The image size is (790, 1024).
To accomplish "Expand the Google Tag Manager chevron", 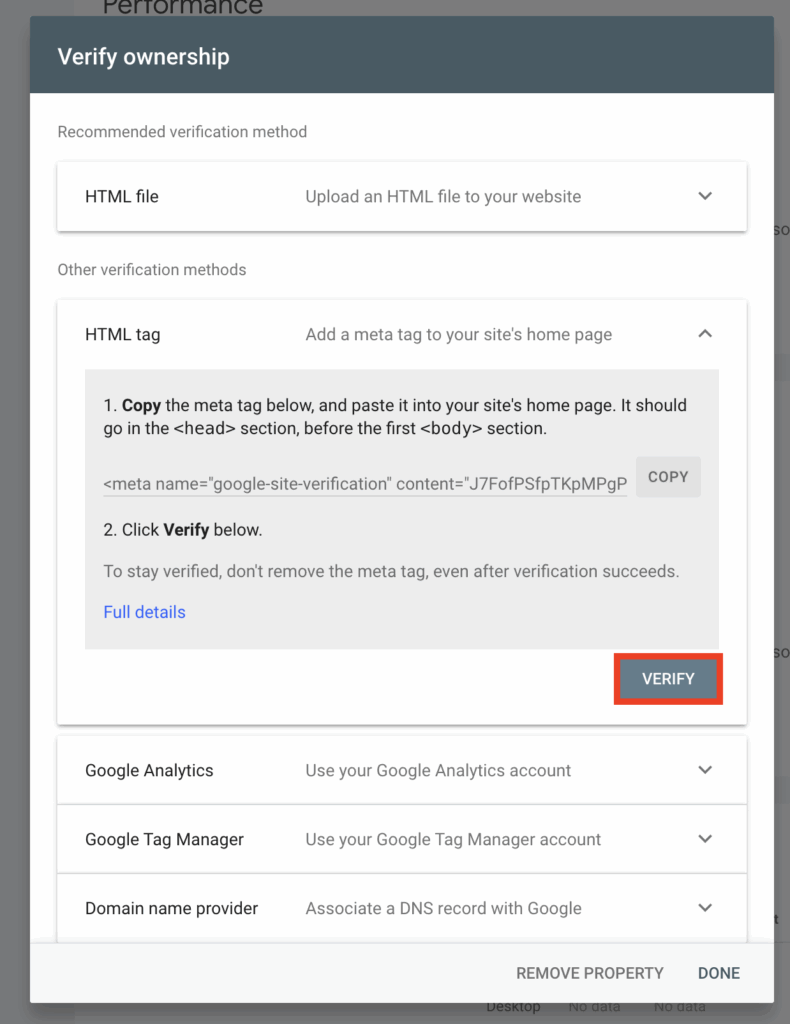I will coord(705,839).
